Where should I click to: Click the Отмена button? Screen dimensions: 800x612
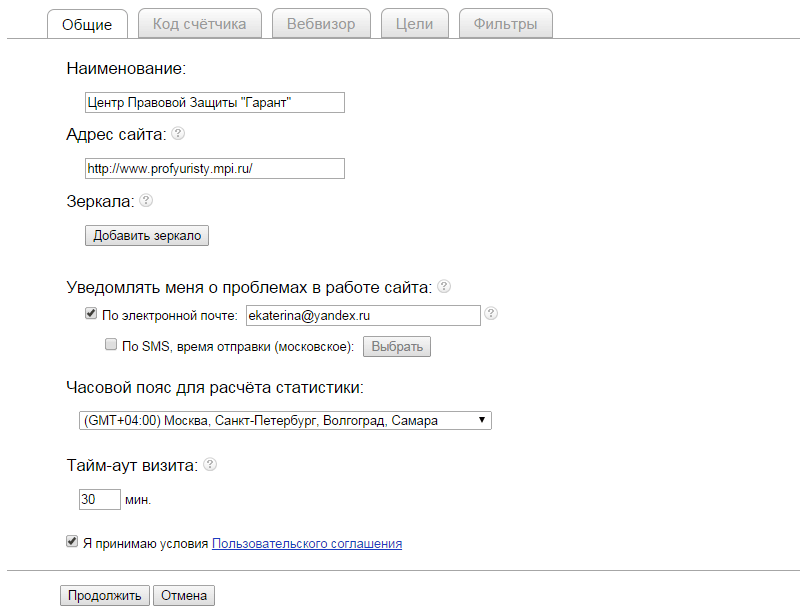coord(184,596)
